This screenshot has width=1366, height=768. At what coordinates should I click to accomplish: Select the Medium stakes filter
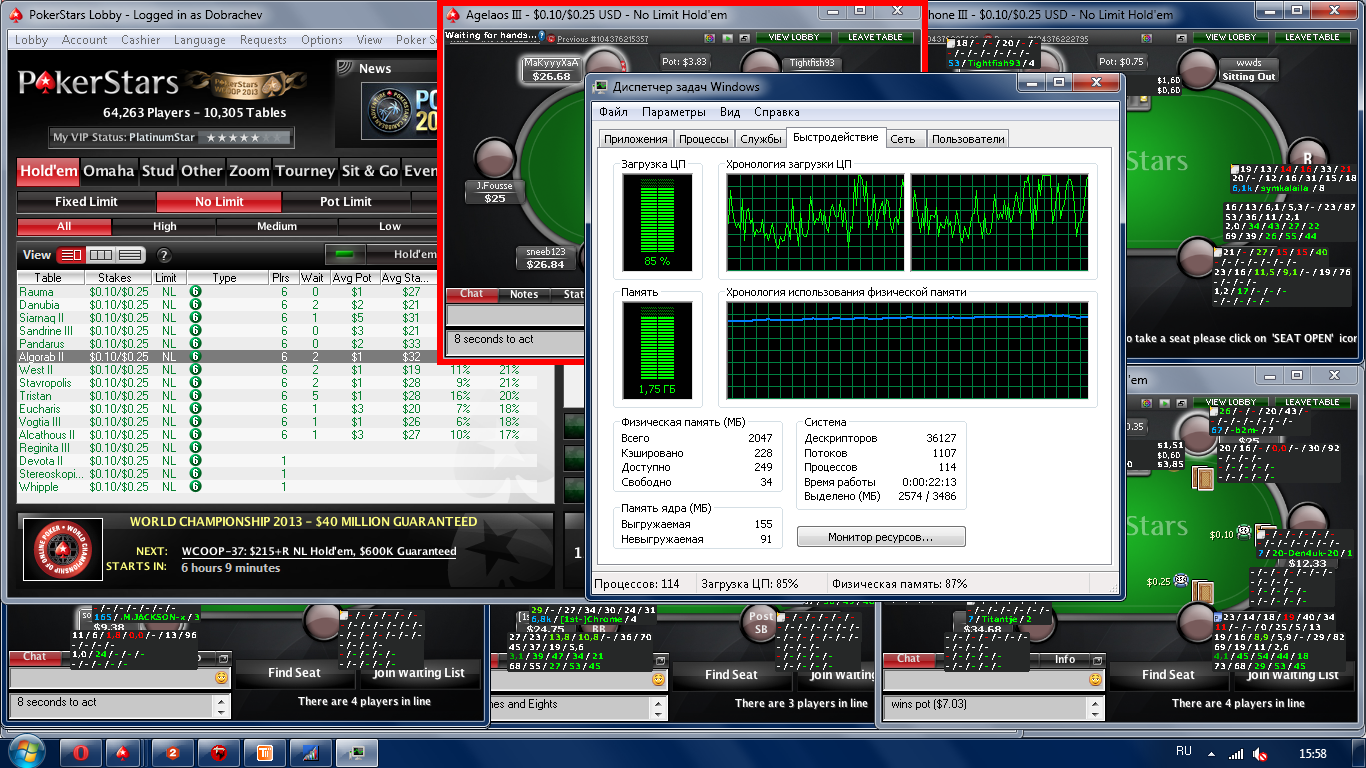(277, 227)
